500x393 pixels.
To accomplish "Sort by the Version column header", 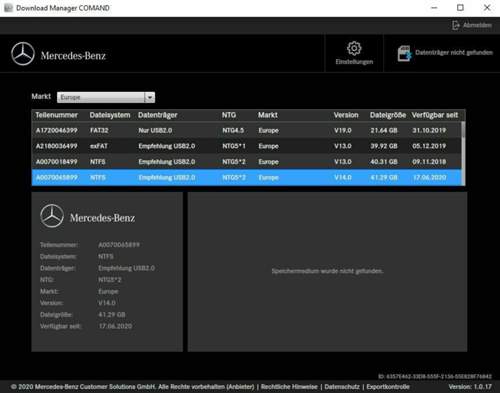I will [346, 115].
